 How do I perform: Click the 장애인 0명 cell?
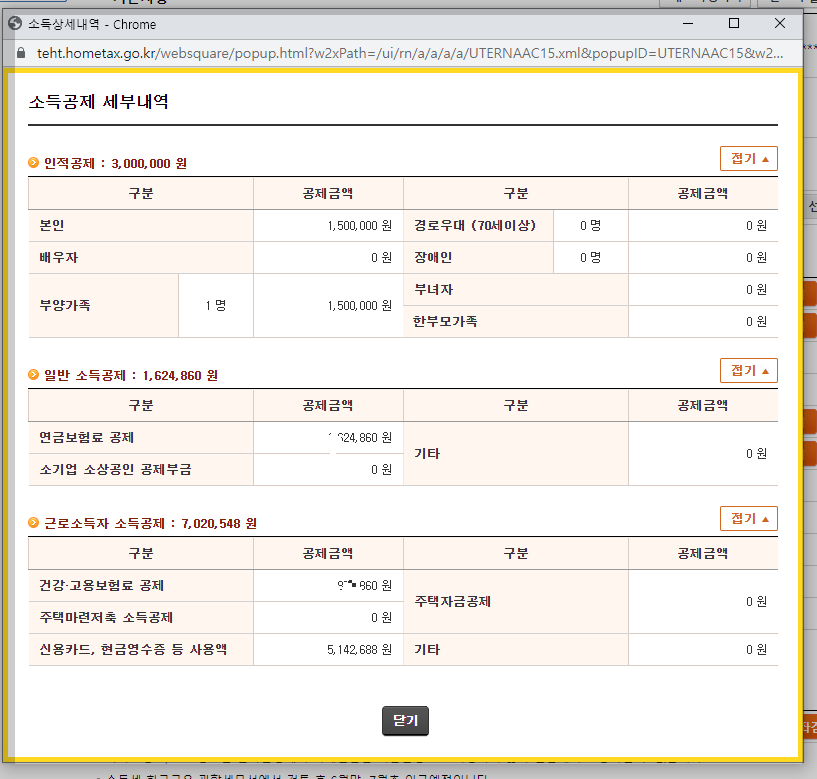click(x=591, y=257)
